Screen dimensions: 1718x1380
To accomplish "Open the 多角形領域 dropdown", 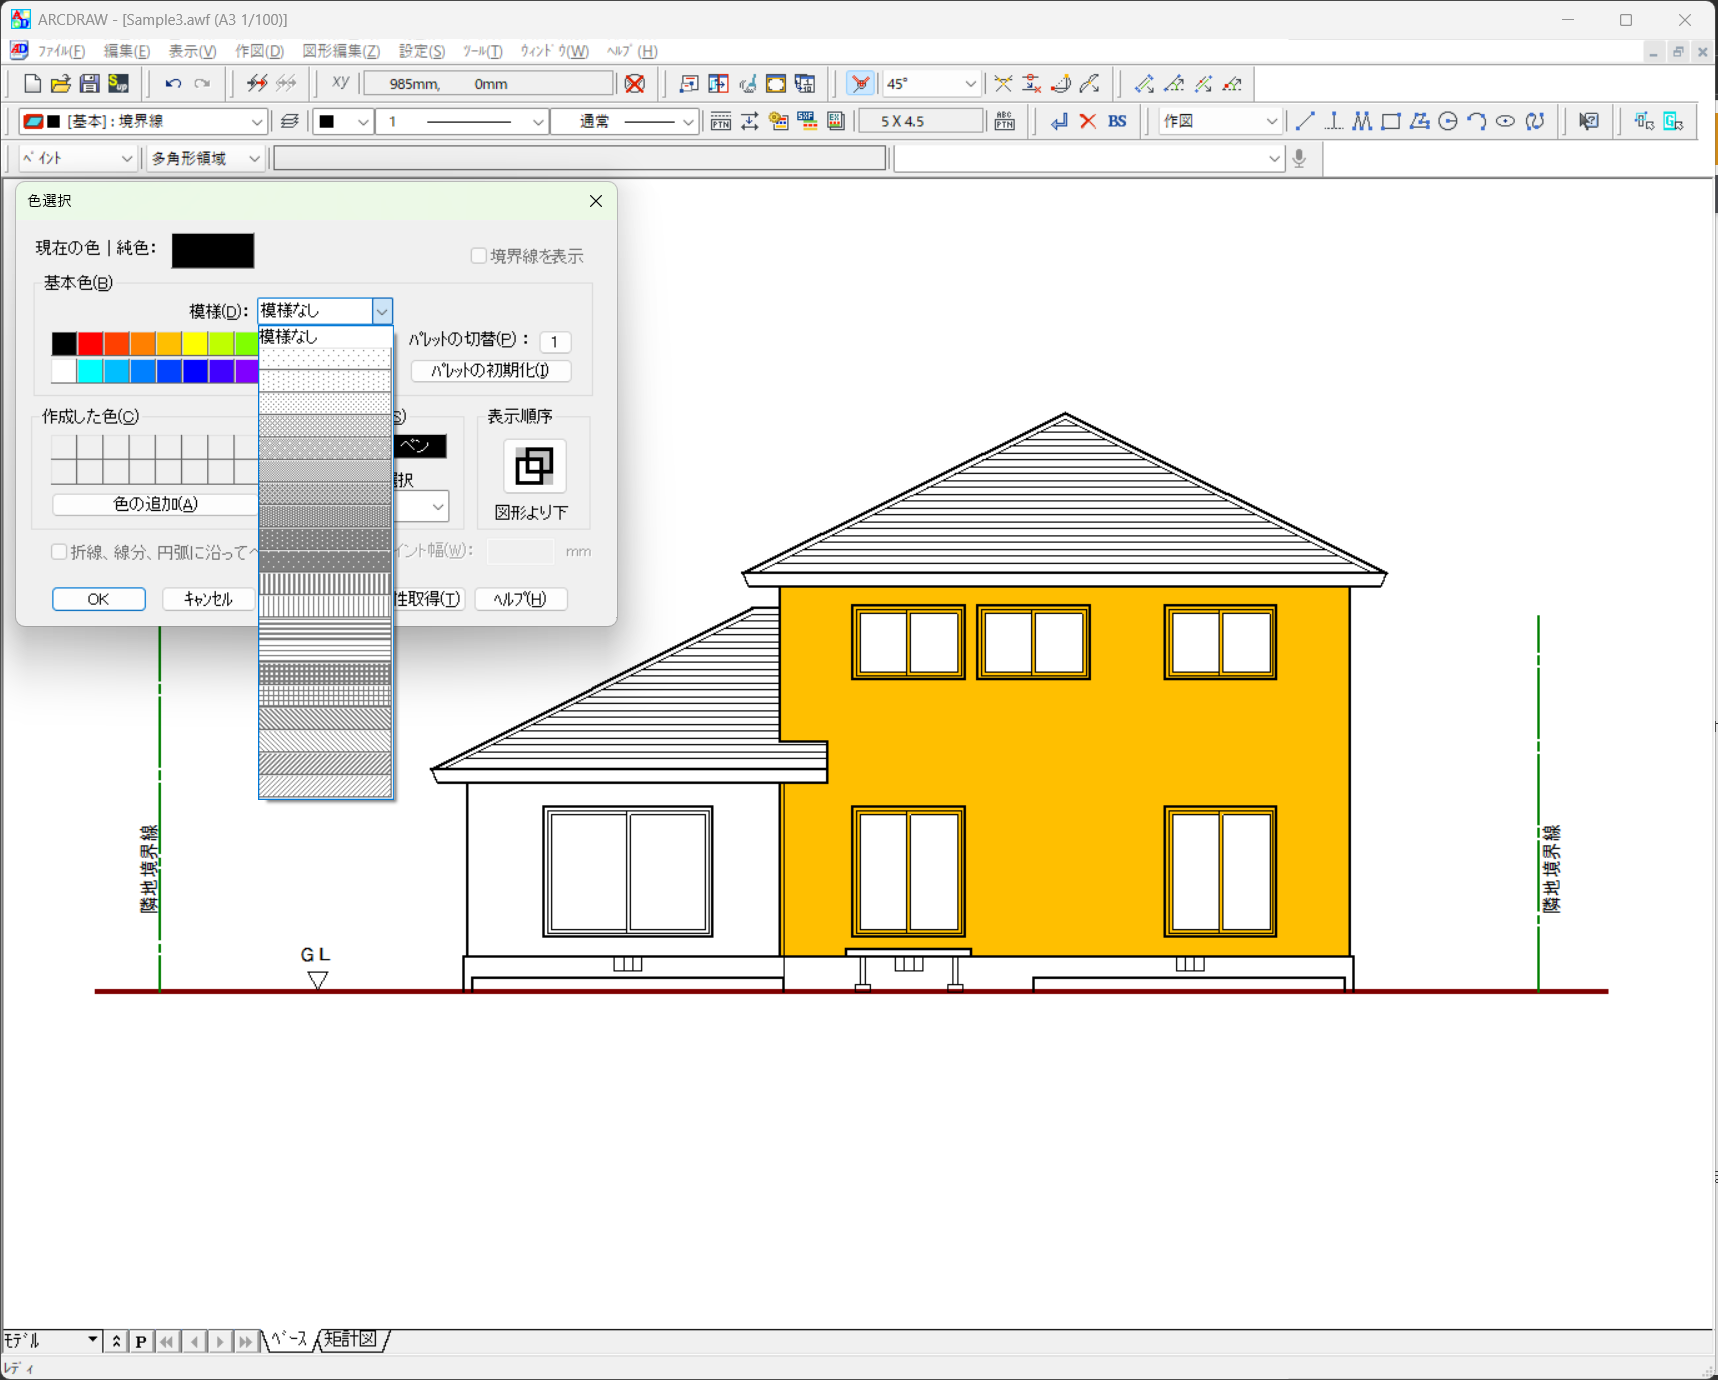I will click(253, 159).
